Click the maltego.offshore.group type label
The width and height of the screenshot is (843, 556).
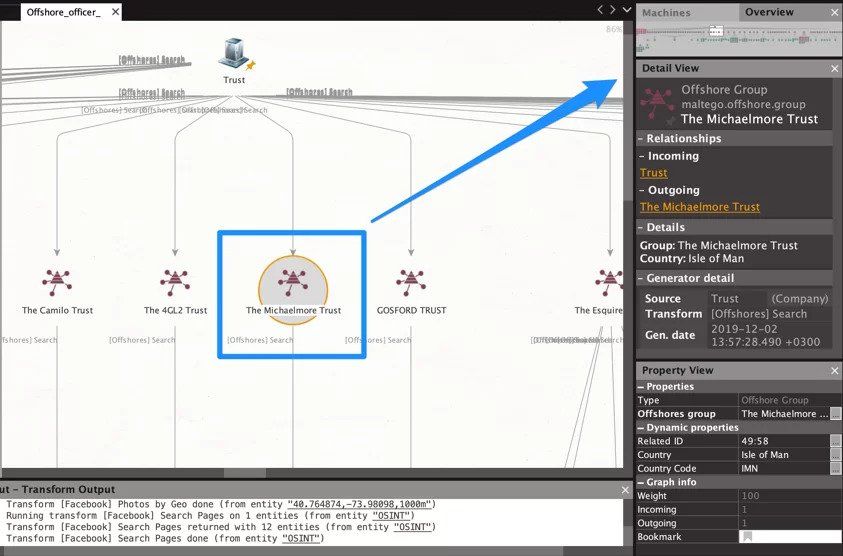click(743, 104)
